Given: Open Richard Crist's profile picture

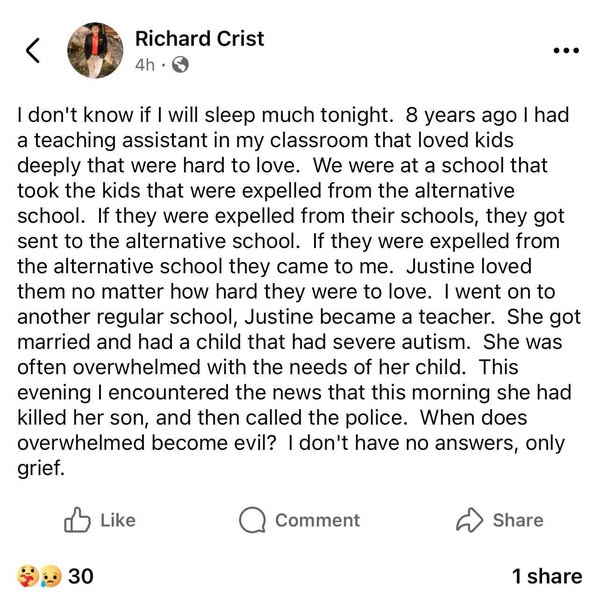Looking at the screenshot, I should coord(94,51).
